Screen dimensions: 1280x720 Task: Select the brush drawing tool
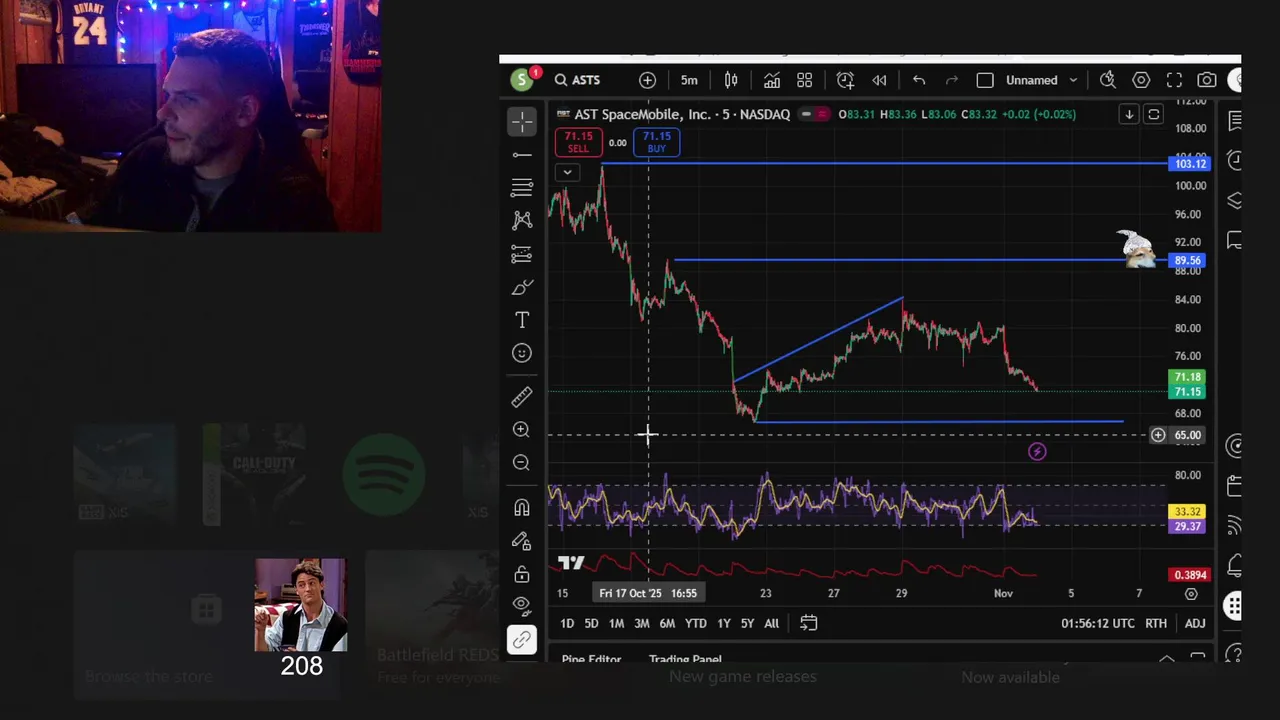522,287
